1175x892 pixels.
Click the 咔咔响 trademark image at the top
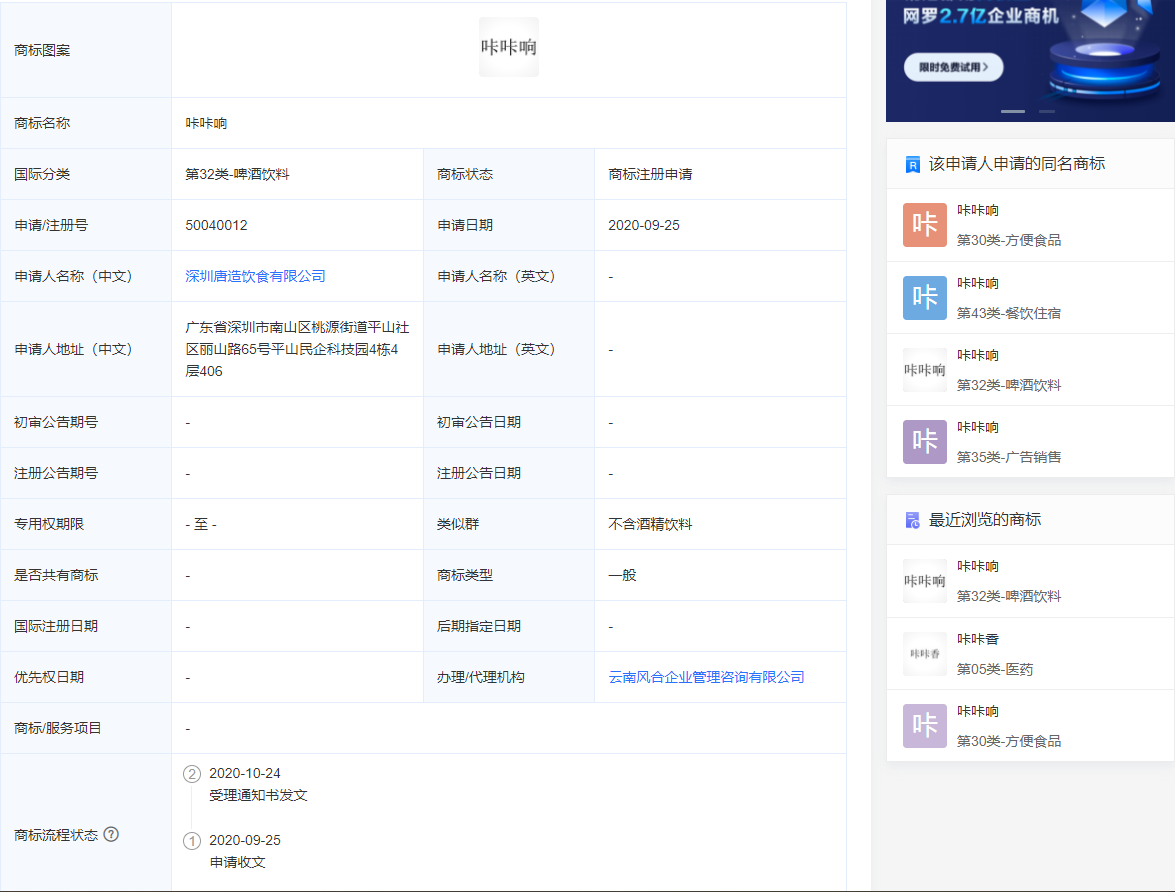point(508,47)
